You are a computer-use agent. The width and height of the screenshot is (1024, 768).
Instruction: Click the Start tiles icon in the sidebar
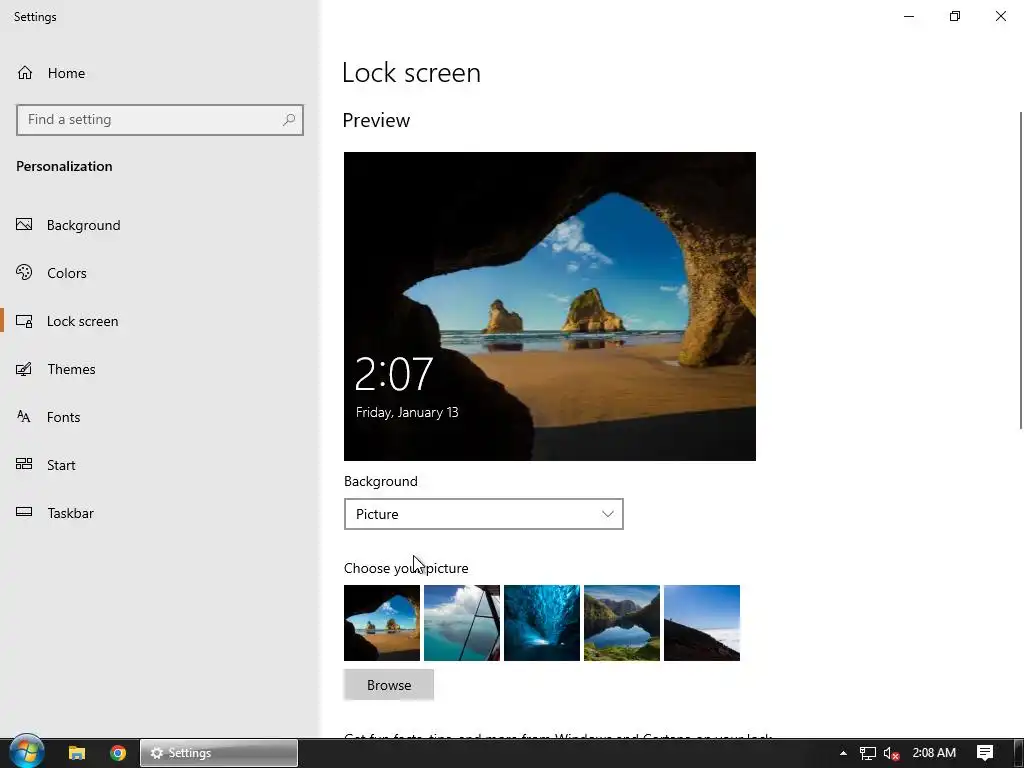tap(24, 464)
